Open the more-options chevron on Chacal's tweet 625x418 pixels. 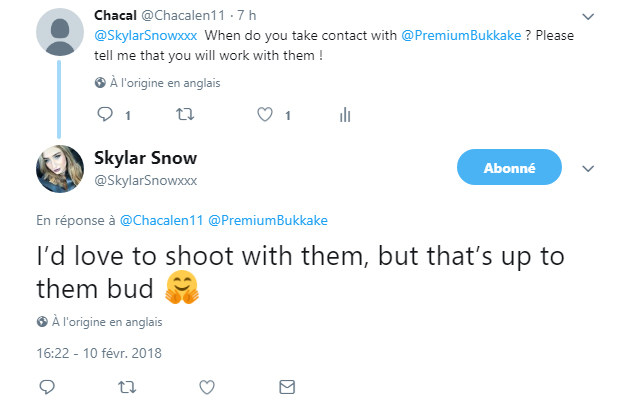[x=587, y=18]
